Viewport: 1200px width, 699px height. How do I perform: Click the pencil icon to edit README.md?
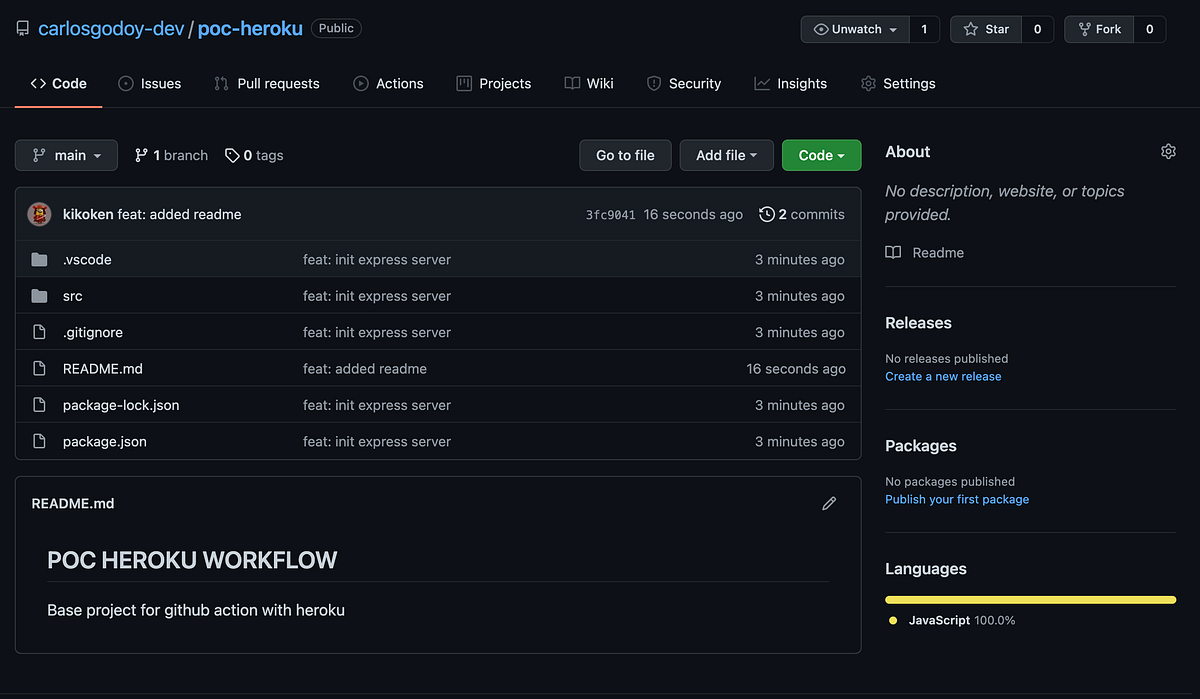pos(829,503)
